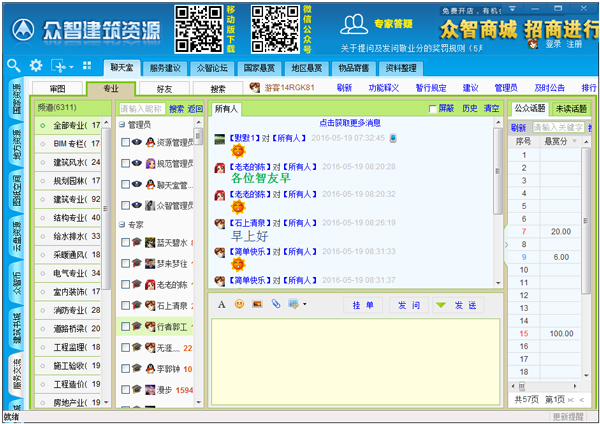Click the magnifier search icon in toolbar
600x424 pixels.
[14, 66]
